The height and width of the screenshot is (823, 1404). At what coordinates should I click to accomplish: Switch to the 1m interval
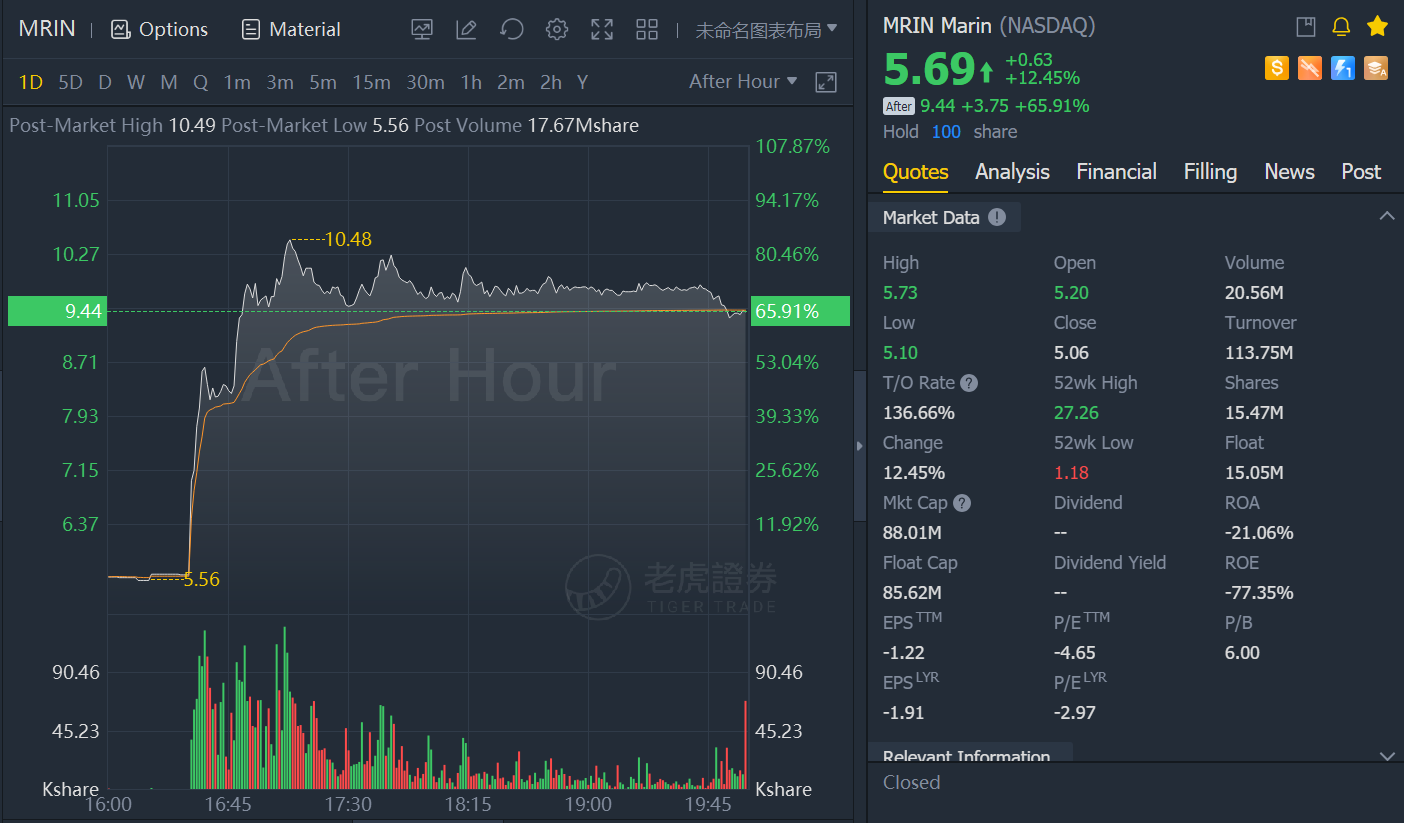[237, 82]
